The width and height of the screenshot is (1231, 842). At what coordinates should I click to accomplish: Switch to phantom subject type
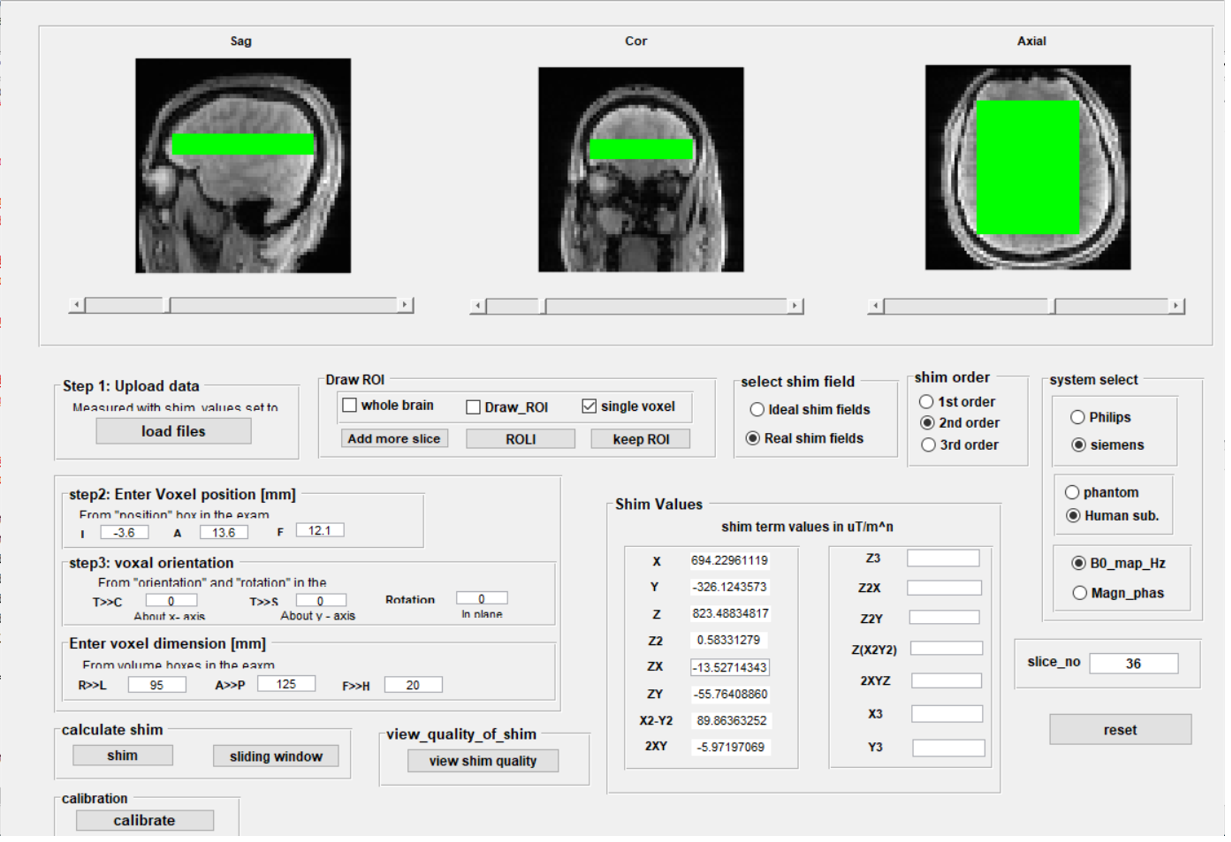click(x=1073, y=492)
